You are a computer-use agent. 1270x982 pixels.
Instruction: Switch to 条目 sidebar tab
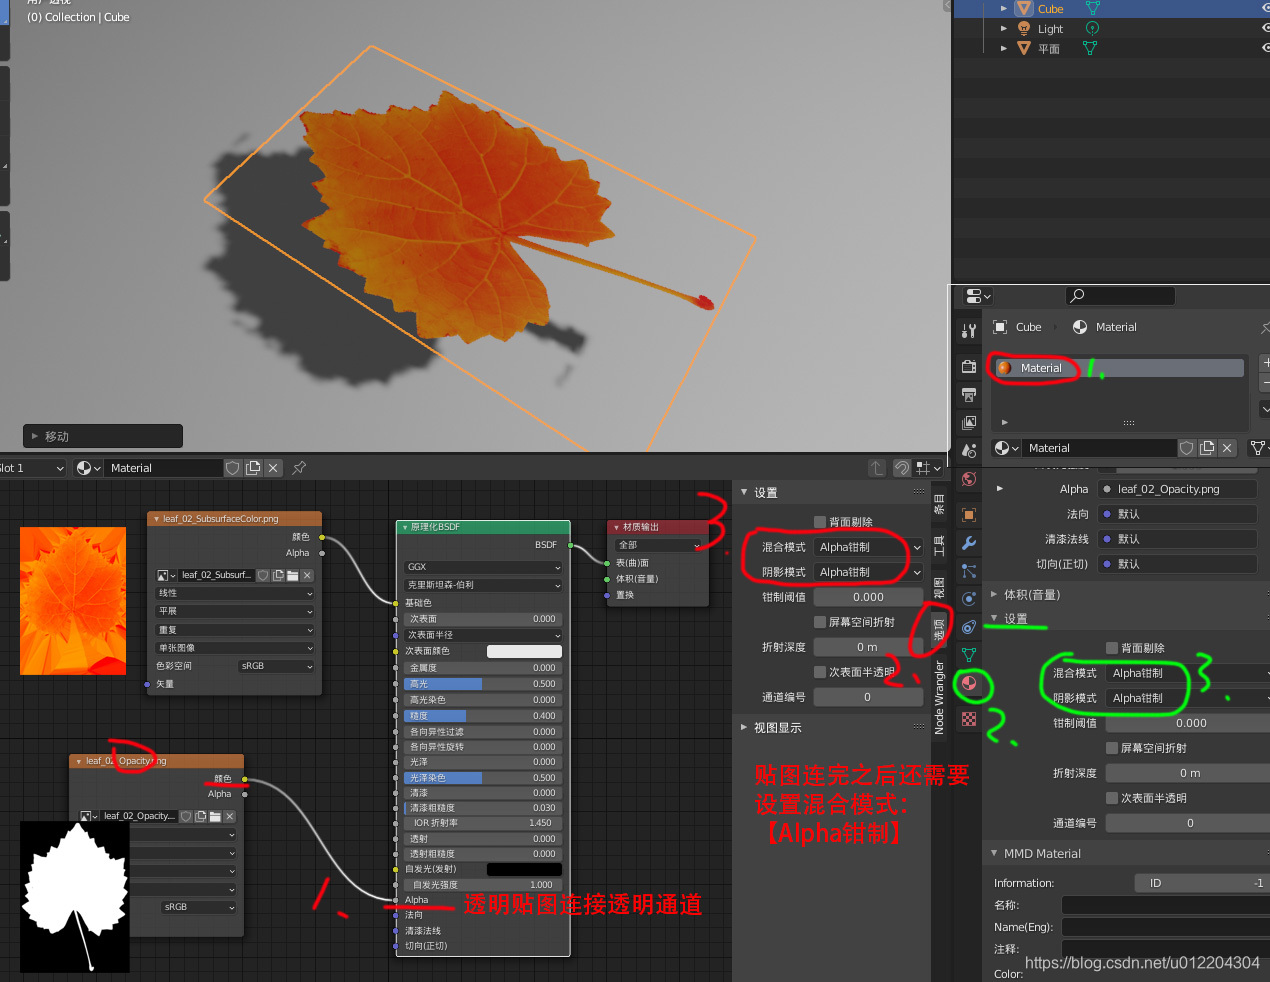[939, 503]
